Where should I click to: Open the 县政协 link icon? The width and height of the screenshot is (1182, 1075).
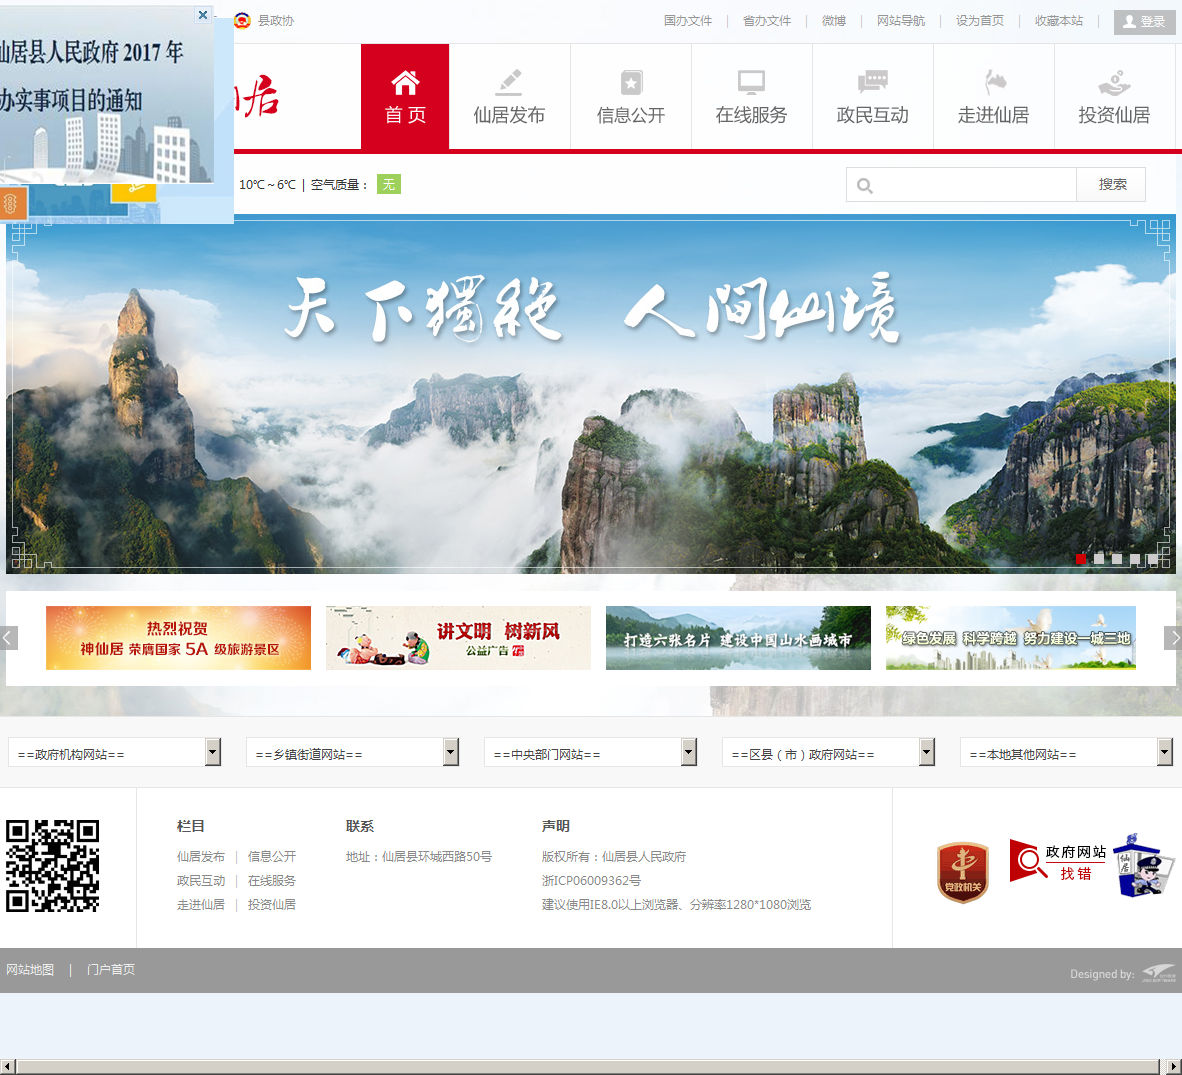pyautogui.click(x=242, y=20)
